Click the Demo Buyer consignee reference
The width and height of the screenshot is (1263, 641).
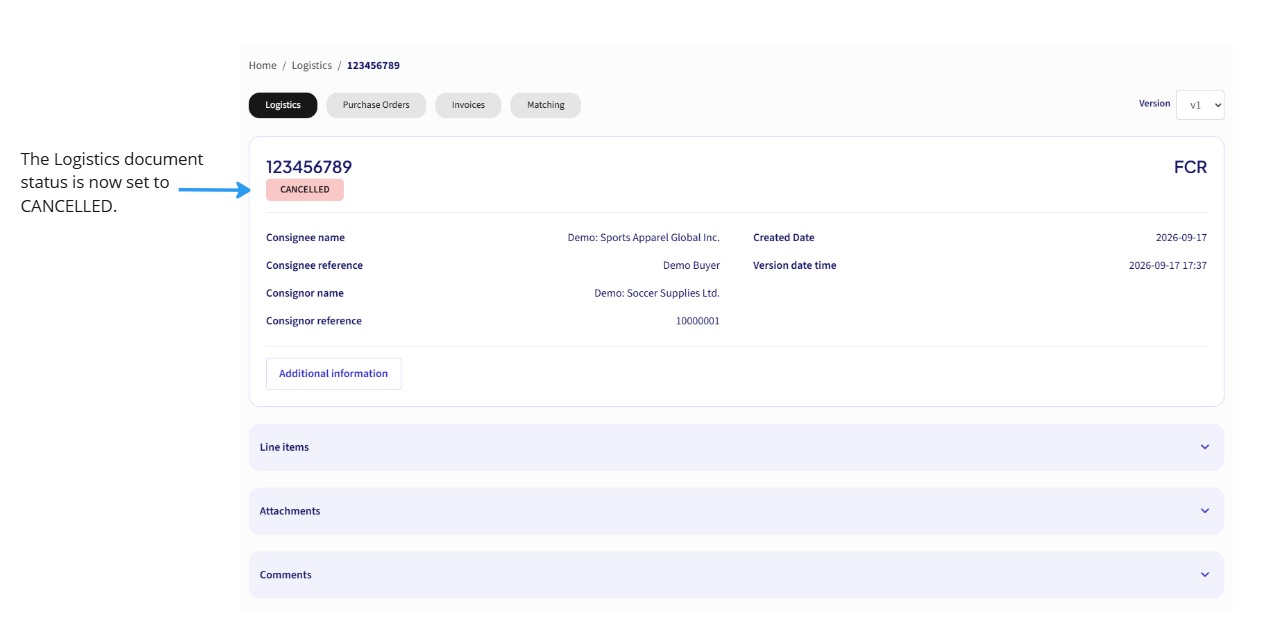691,266
